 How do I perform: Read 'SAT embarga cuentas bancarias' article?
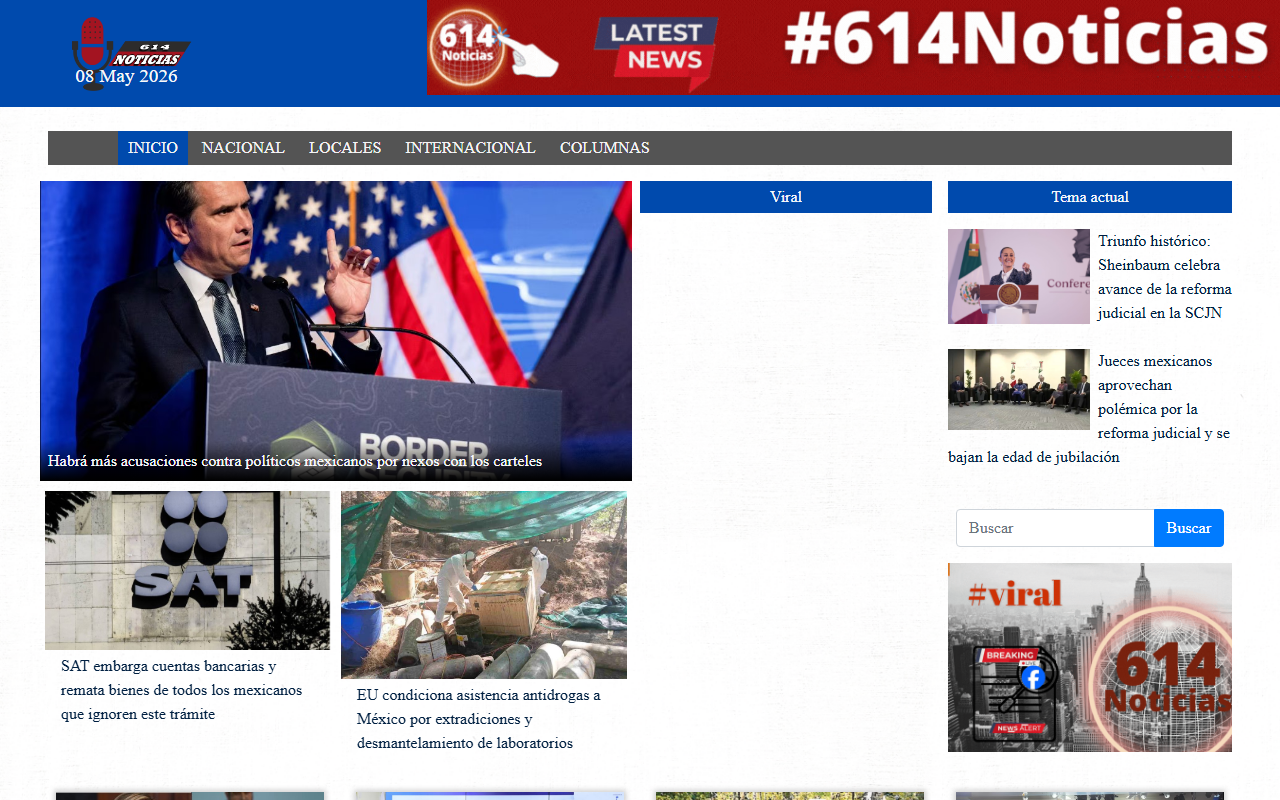coord(182,690)
